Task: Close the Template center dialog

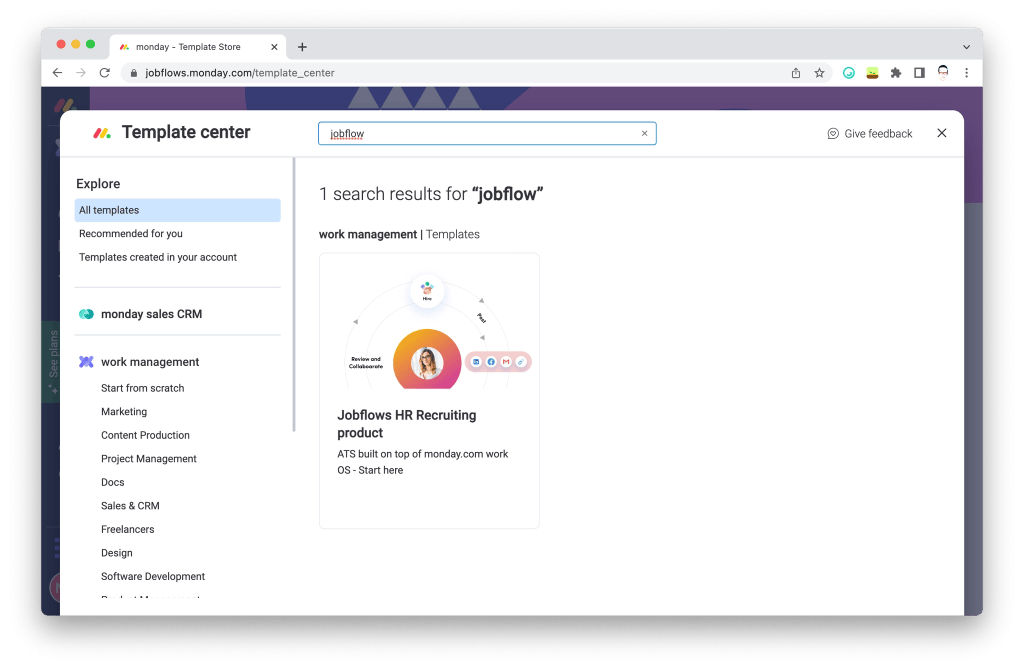Action: [941, 133]
